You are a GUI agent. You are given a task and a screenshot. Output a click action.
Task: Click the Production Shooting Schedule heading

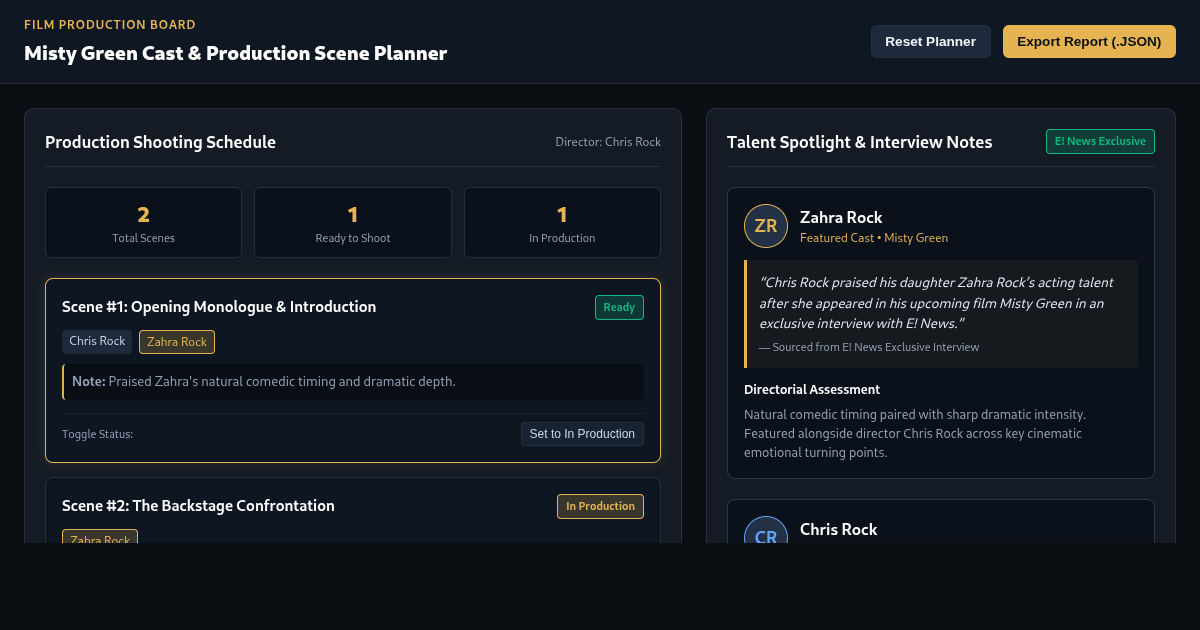coord(160,142)
